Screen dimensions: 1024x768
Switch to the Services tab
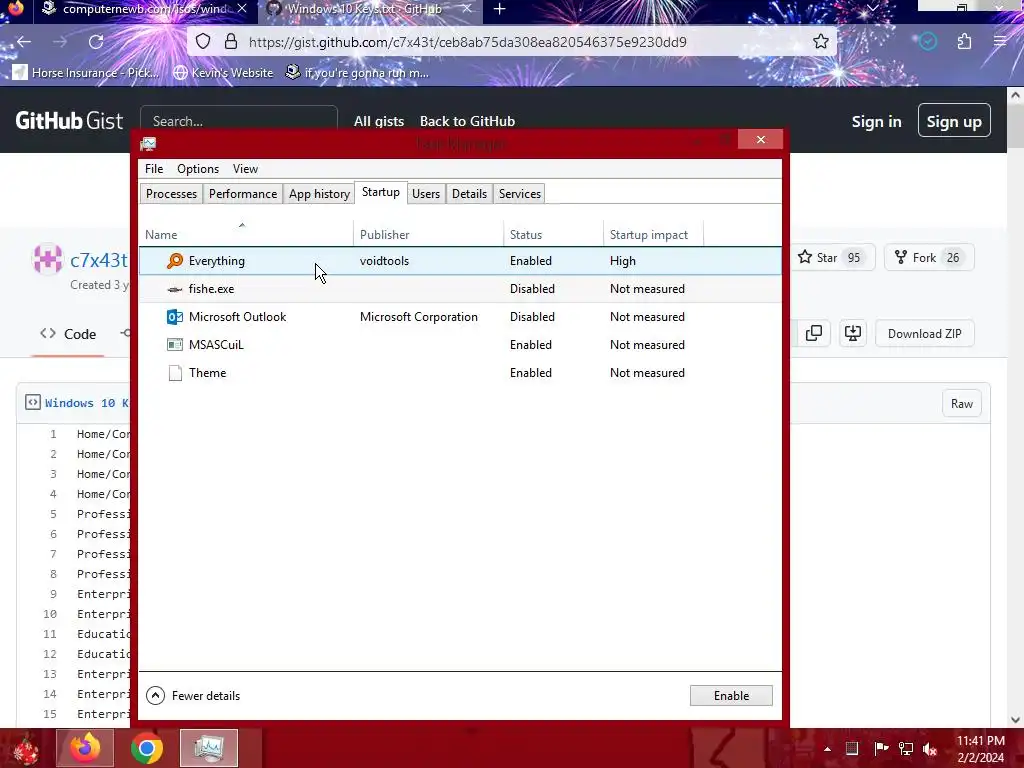(x=520, y=194)
